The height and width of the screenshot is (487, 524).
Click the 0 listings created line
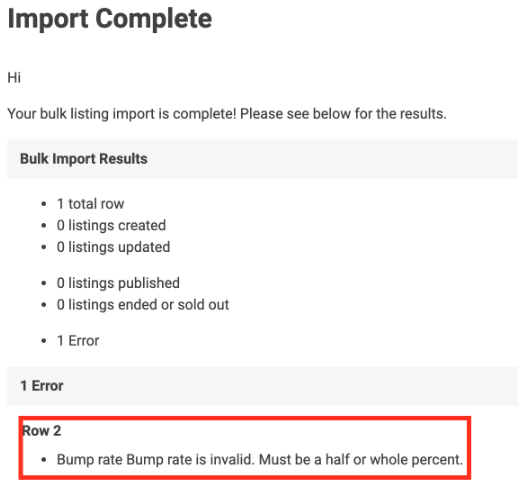[x=111, y=225]
